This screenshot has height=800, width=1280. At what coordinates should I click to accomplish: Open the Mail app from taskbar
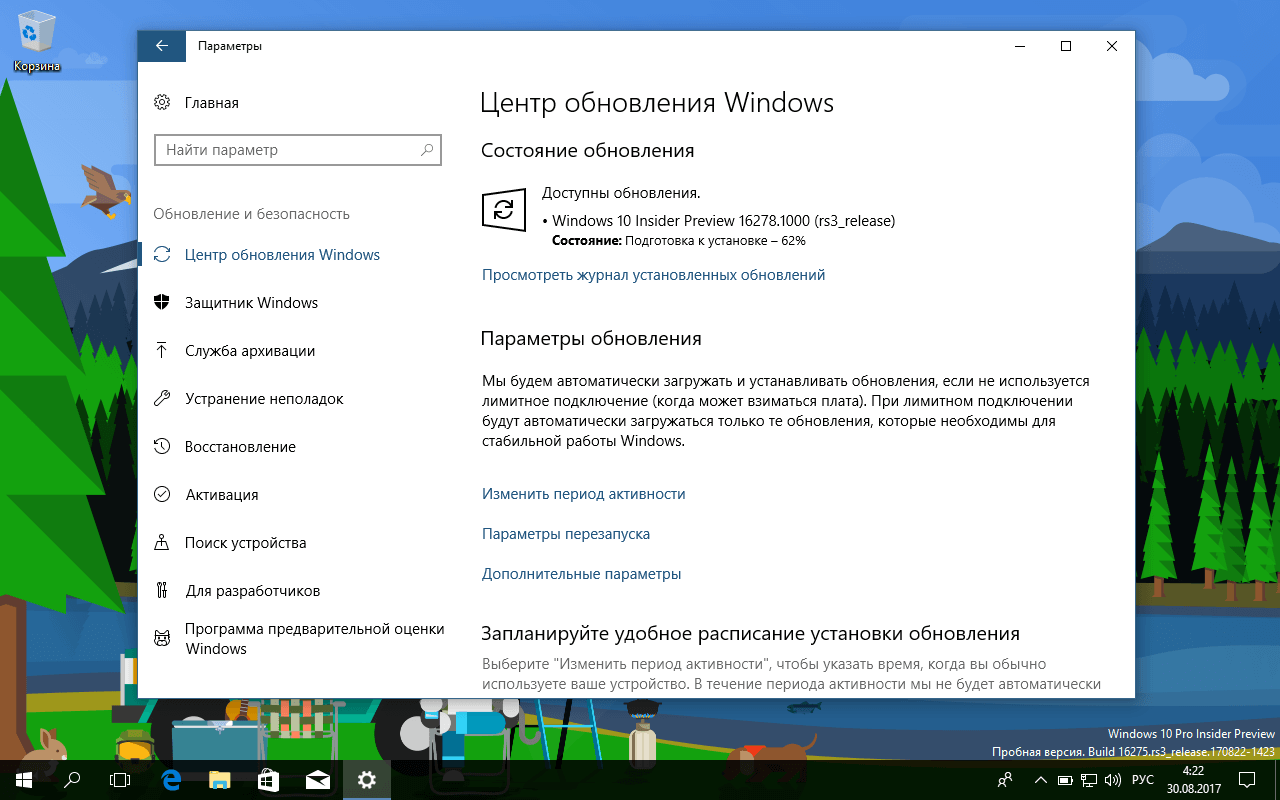point(317,780)
